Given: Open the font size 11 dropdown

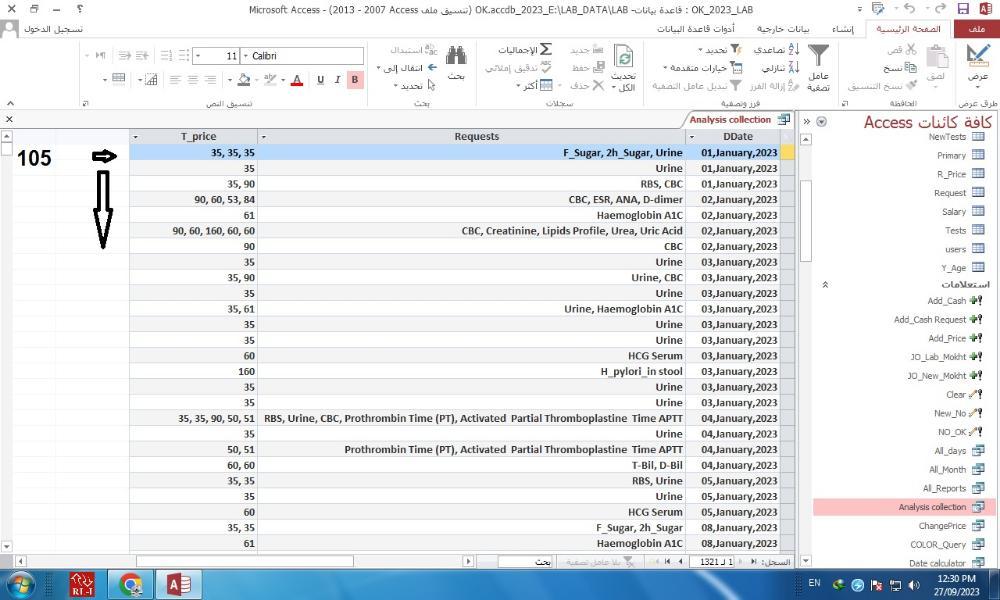Looking at the screenshot, I should pos(198,56).
